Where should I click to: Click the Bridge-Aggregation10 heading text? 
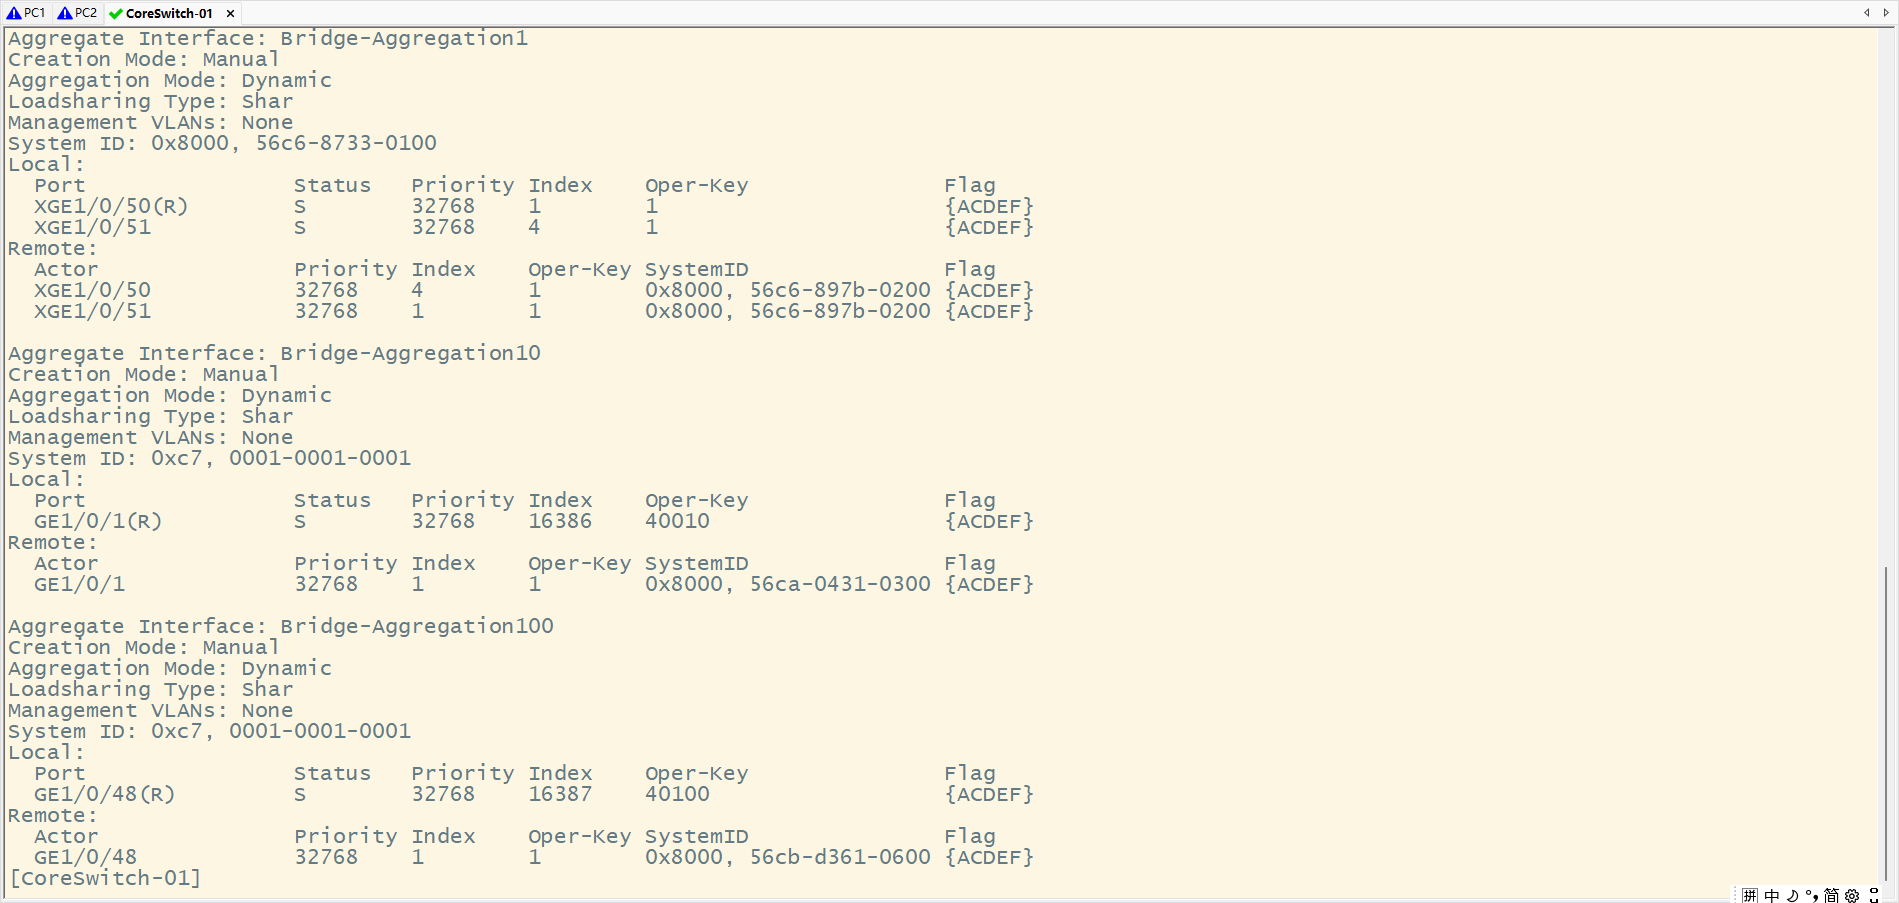pos(410,353)
